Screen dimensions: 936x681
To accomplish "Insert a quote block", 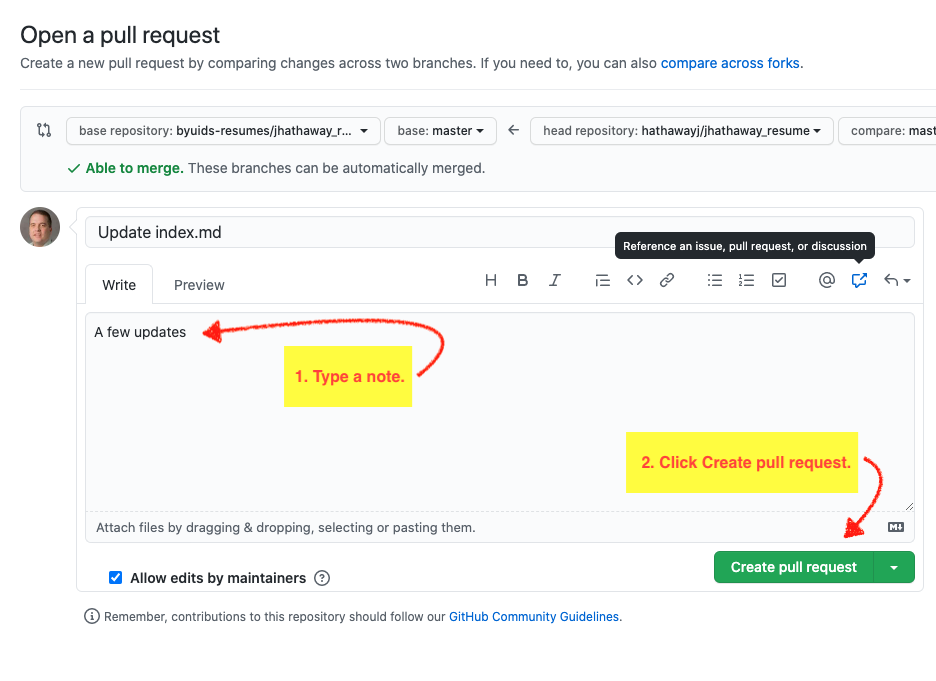I will 602,281.
